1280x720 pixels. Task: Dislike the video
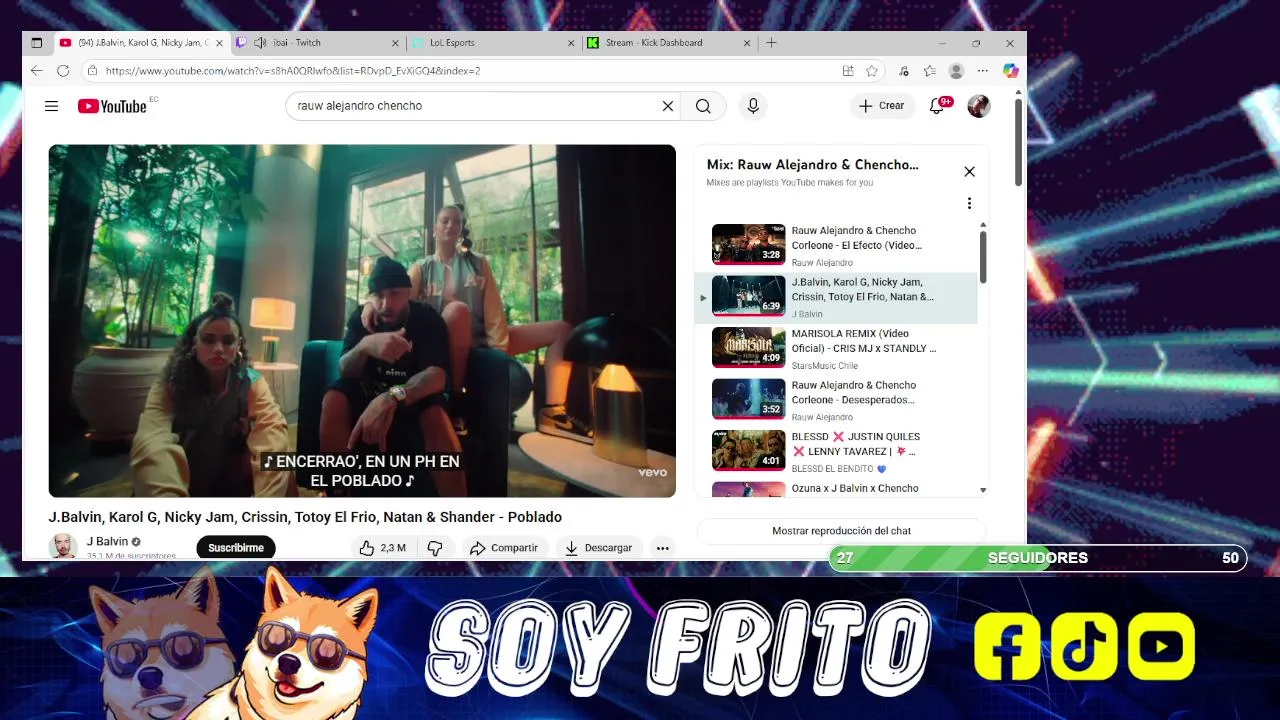pos(435,548)
